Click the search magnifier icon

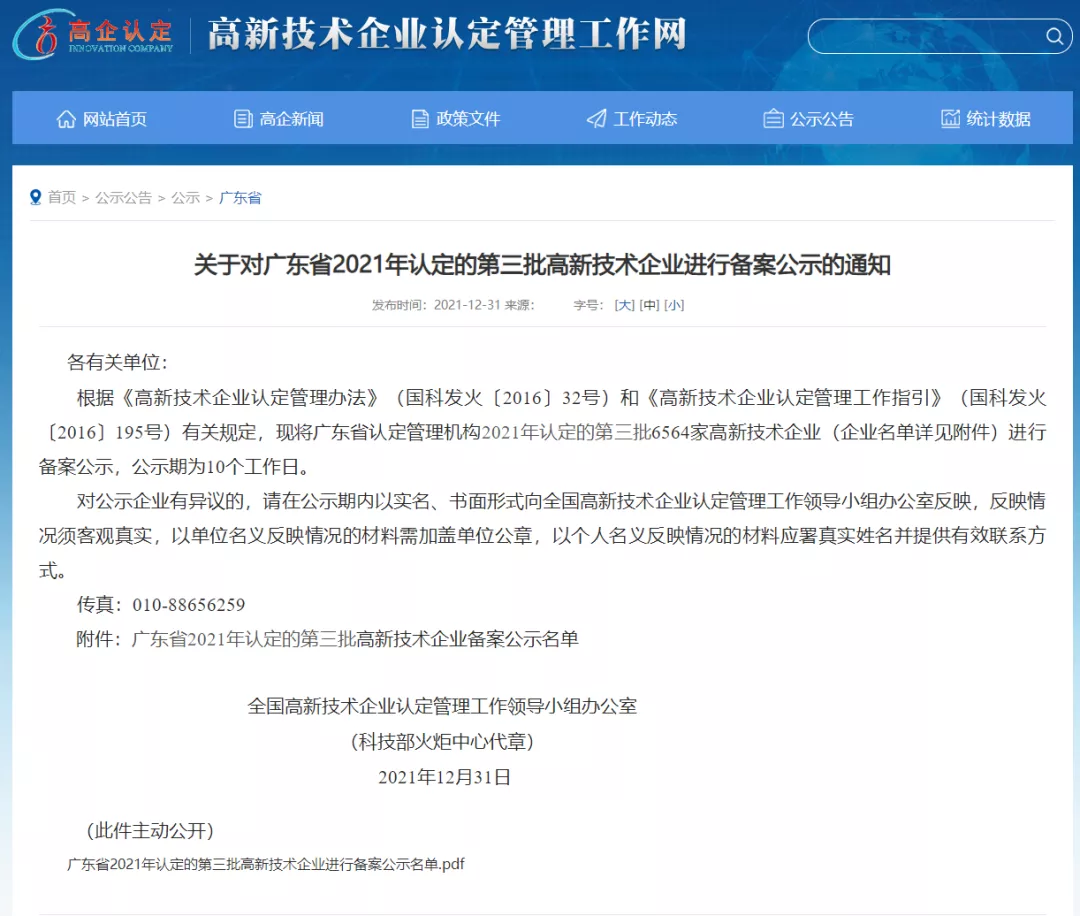(x=1054, y=37)
